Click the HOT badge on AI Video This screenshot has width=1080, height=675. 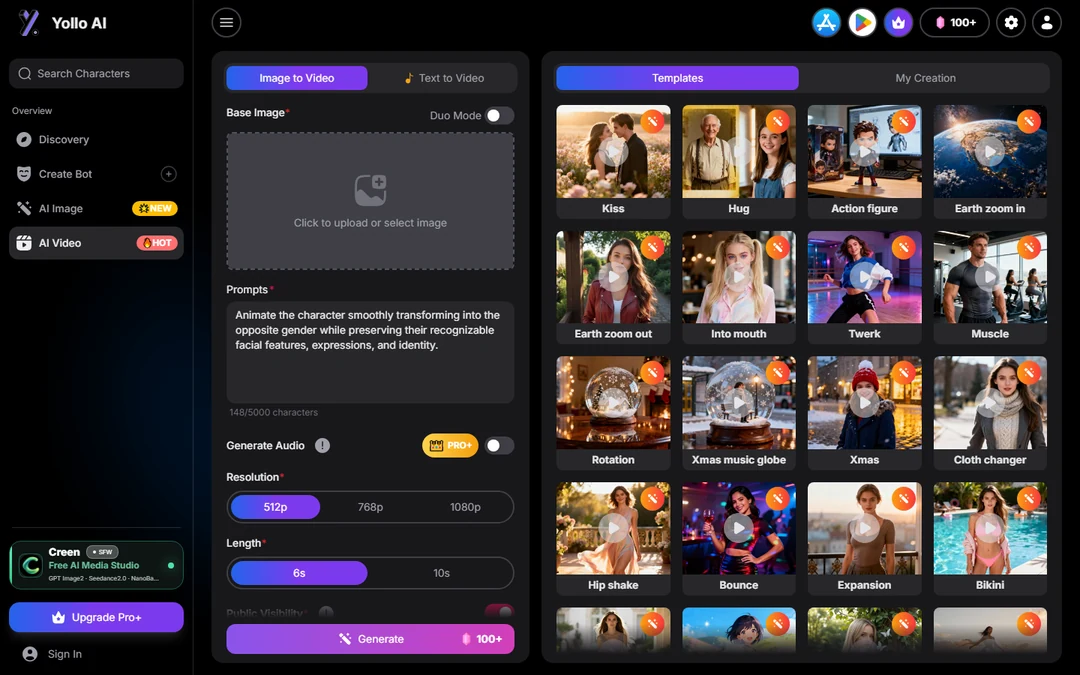click(x=157, y=243)
